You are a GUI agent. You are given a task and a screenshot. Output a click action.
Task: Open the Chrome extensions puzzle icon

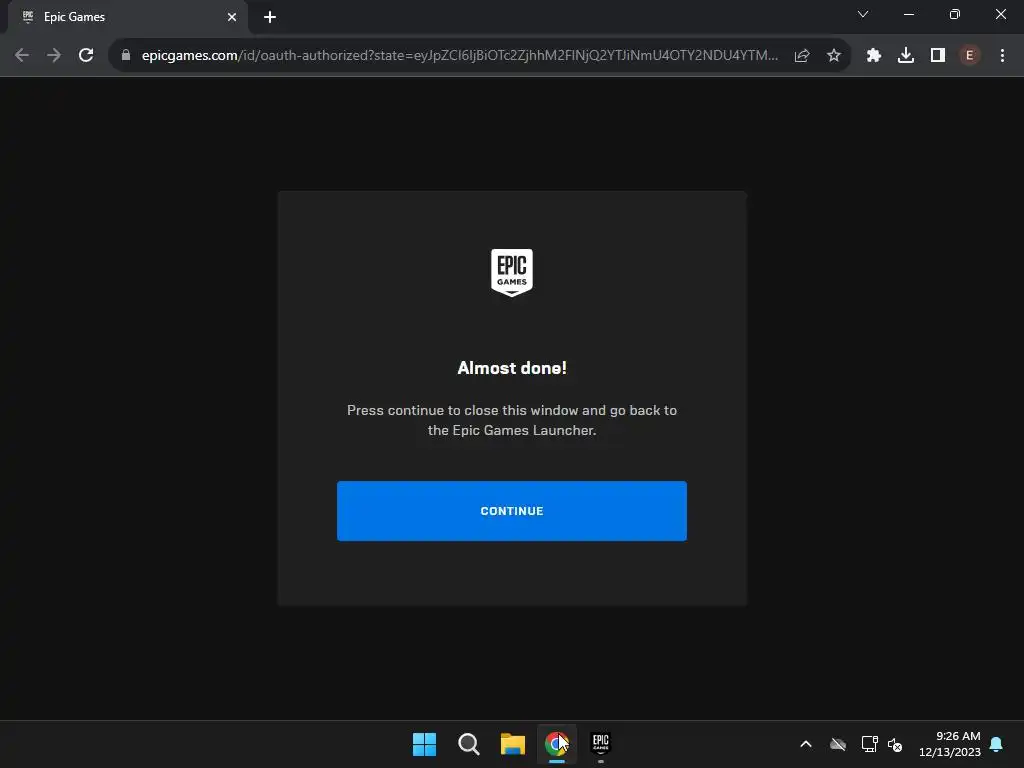click(874, 56)
